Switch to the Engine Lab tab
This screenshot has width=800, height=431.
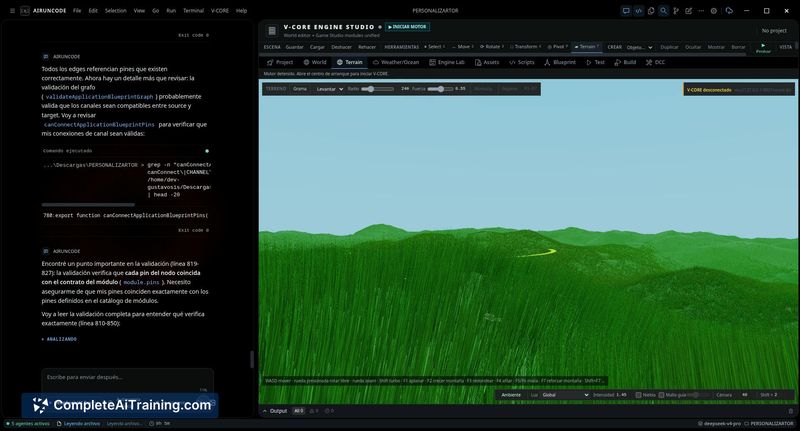click(x=447, y=62)
